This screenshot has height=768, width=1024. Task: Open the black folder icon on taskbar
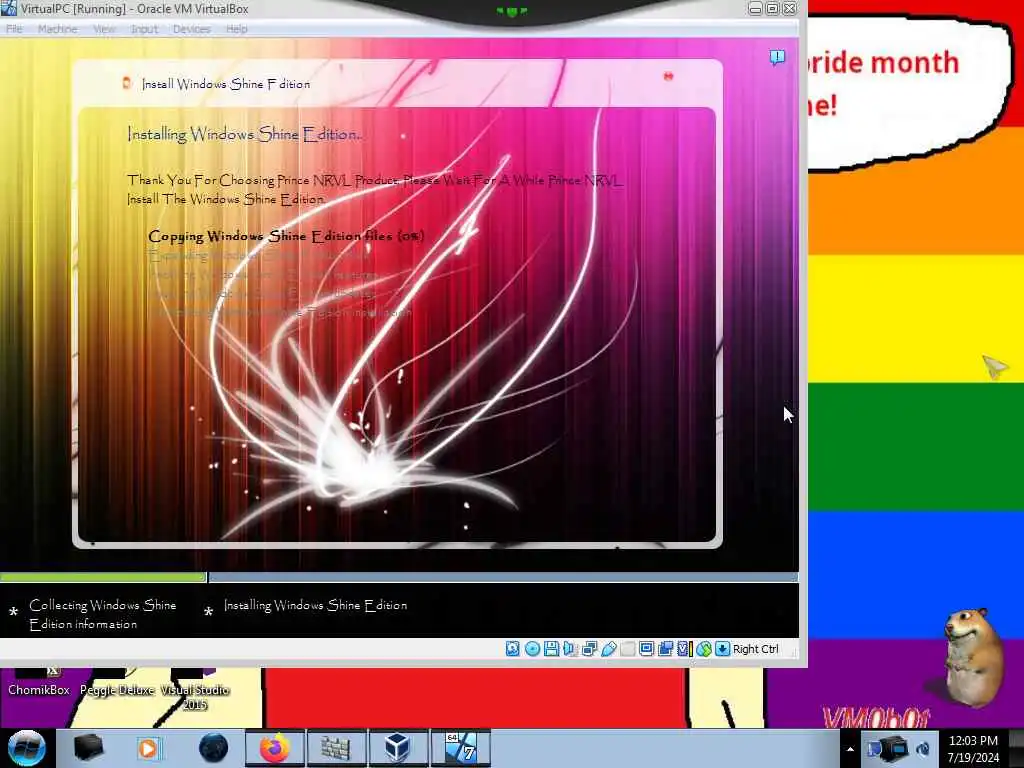point(88,748)
